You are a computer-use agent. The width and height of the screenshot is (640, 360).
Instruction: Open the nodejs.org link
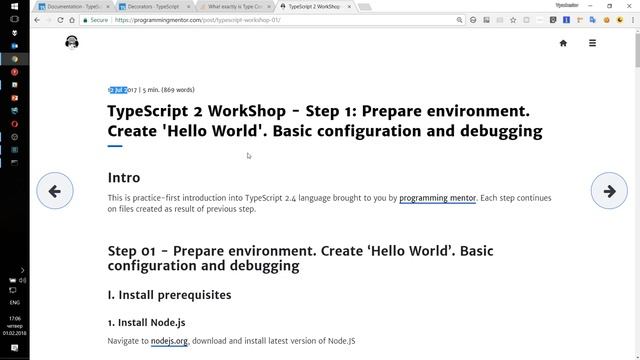(x=169, y=341)
